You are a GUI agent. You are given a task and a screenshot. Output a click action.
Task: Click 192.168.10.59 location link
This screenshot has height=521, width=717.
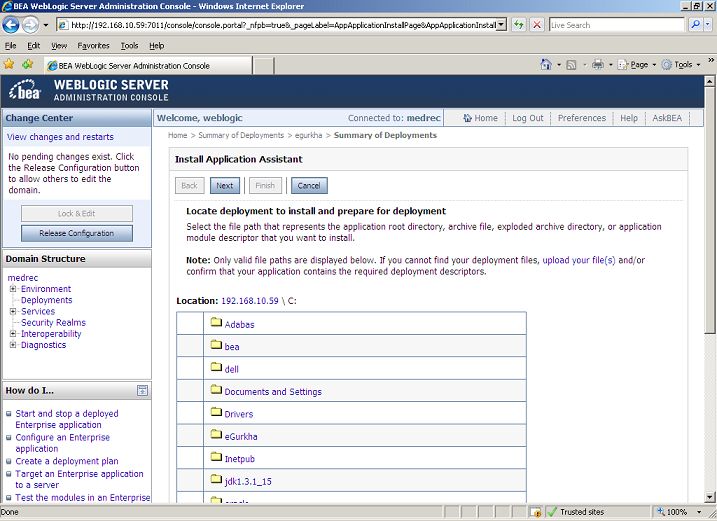coord(250,301)
